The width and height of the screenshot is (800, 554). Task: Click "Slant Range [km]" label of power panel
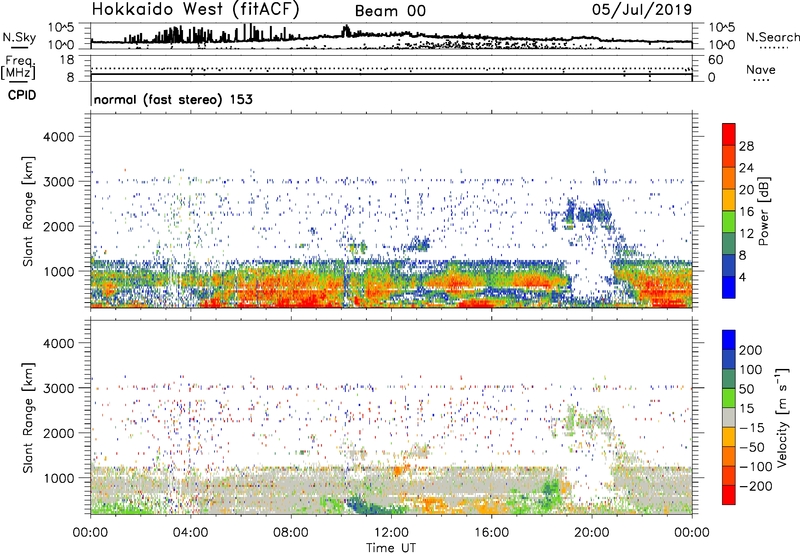click(28, 211)
